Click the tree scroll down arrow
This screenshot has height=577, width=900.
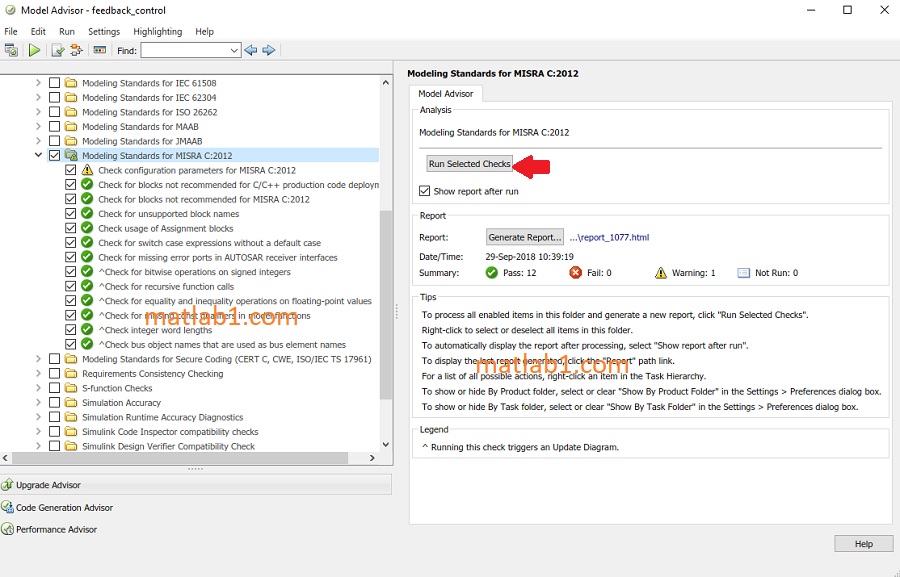[386, 444]
